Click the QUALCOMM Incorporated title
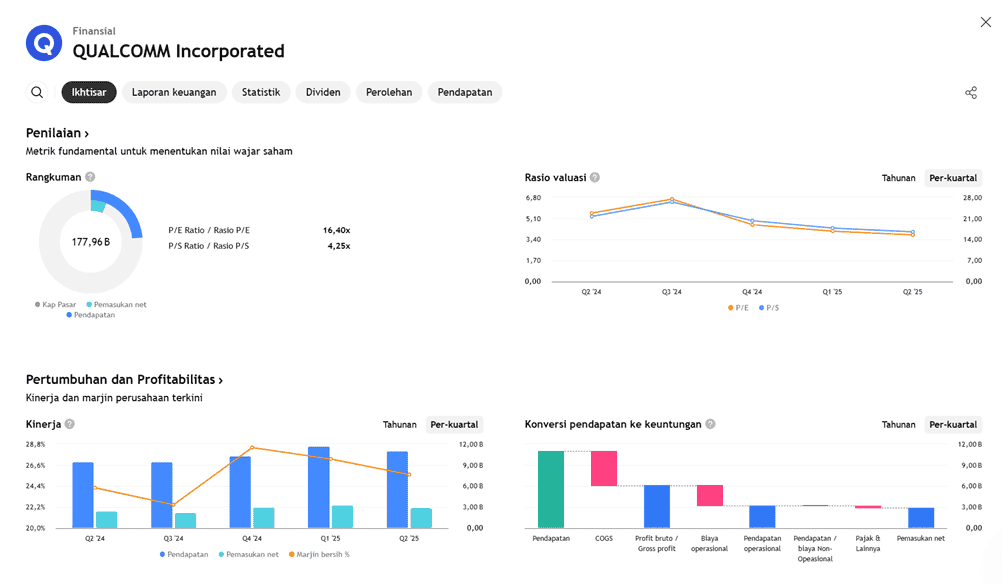 (178, 51)
